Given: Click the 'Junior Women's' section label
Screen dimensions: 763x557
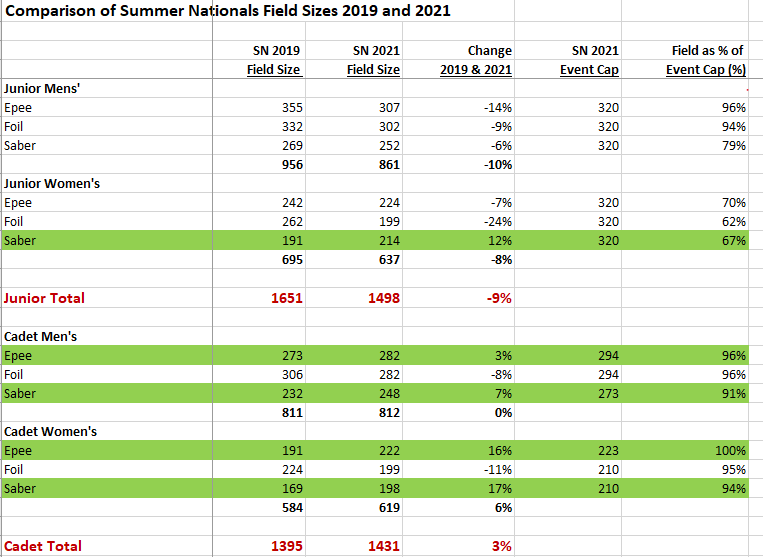Looking at the screenshot, I should 52,183.
